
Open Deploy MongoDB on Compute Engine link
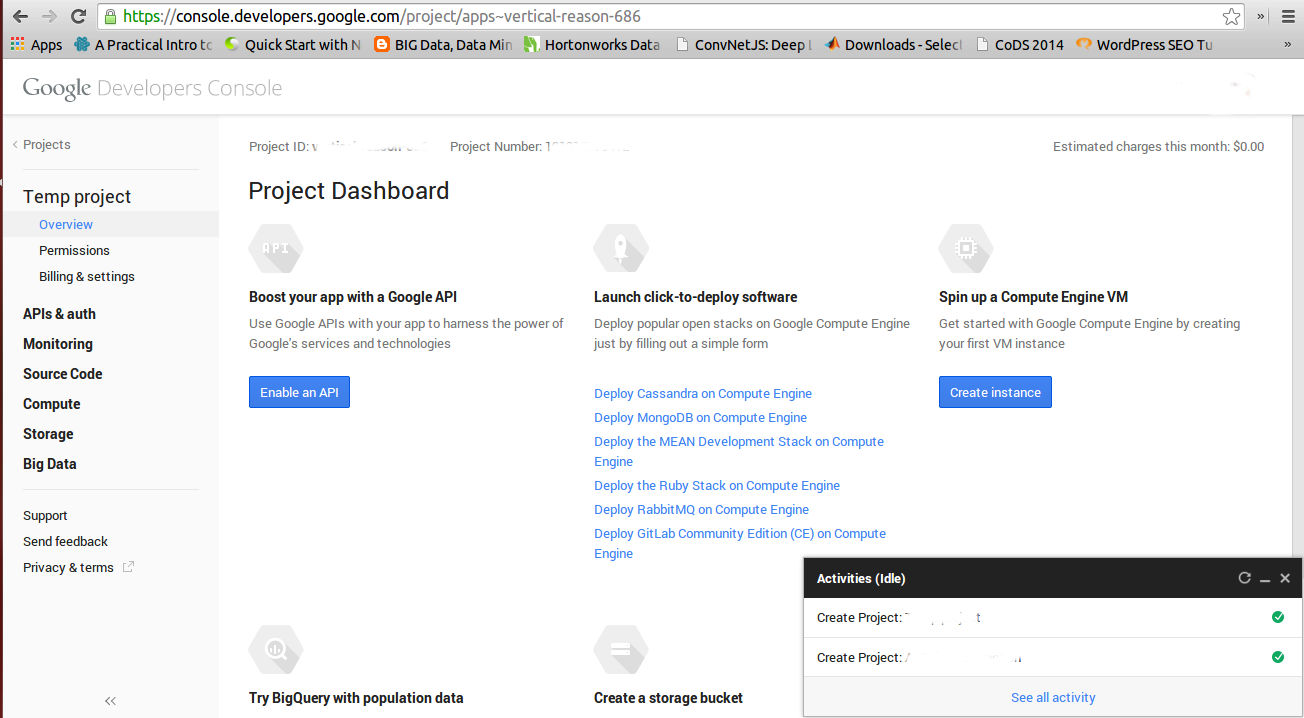tap(700, 418)
